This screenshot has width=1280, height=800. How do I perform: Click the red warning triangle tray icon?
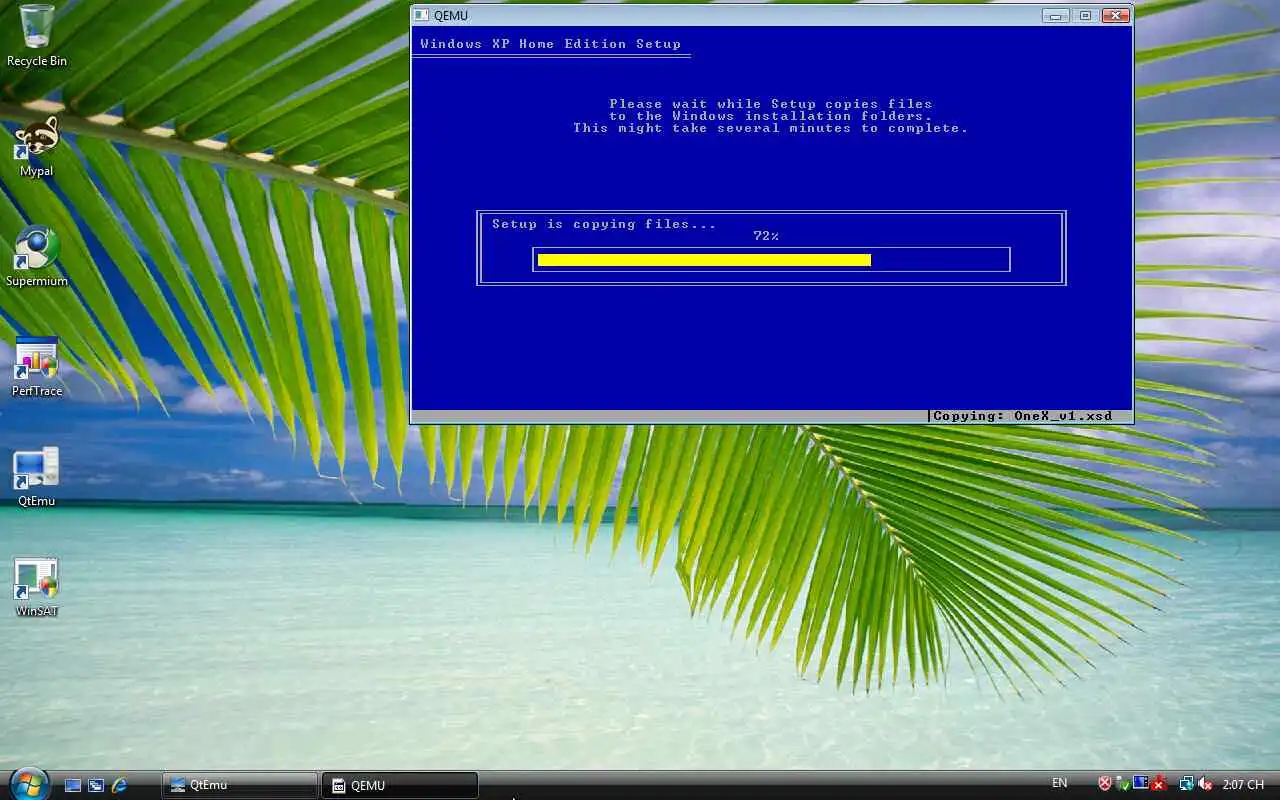(1158, 785)
